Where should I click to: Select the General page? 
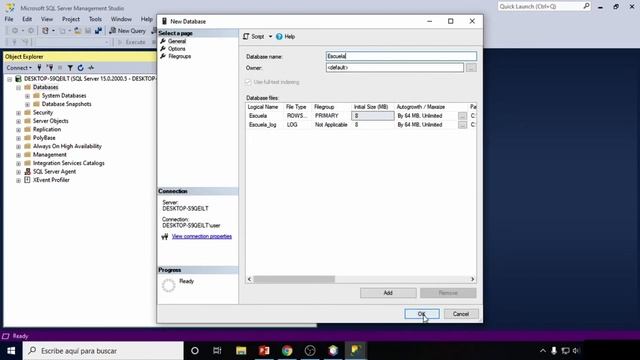pyautogui.click(x=177, y=41)
